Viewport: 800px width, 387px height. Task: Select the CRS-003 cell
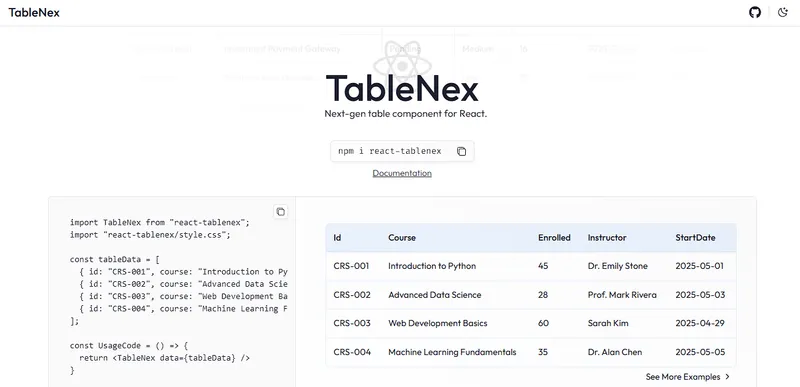(352, 323)
